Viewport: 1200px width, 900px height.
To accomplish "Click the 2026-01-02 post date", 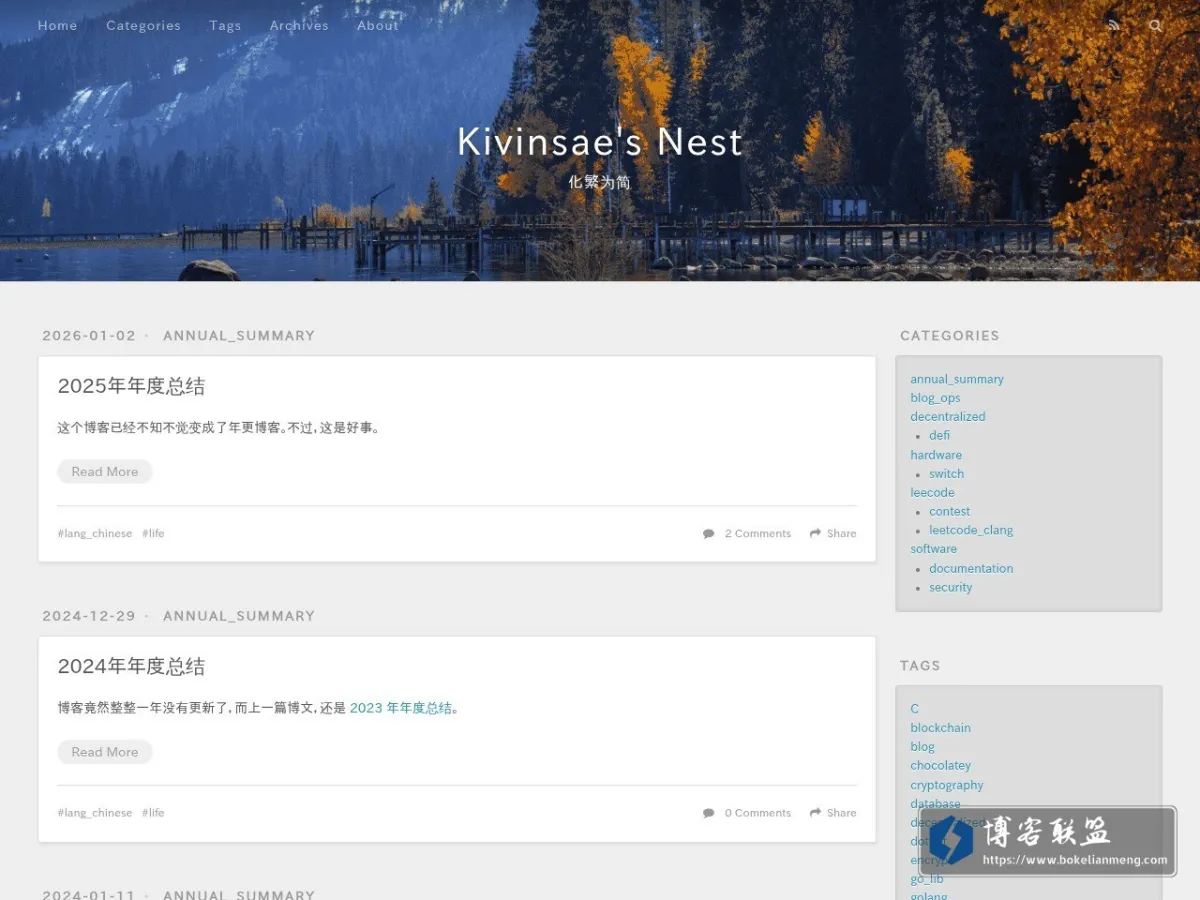I will point(89,336).
